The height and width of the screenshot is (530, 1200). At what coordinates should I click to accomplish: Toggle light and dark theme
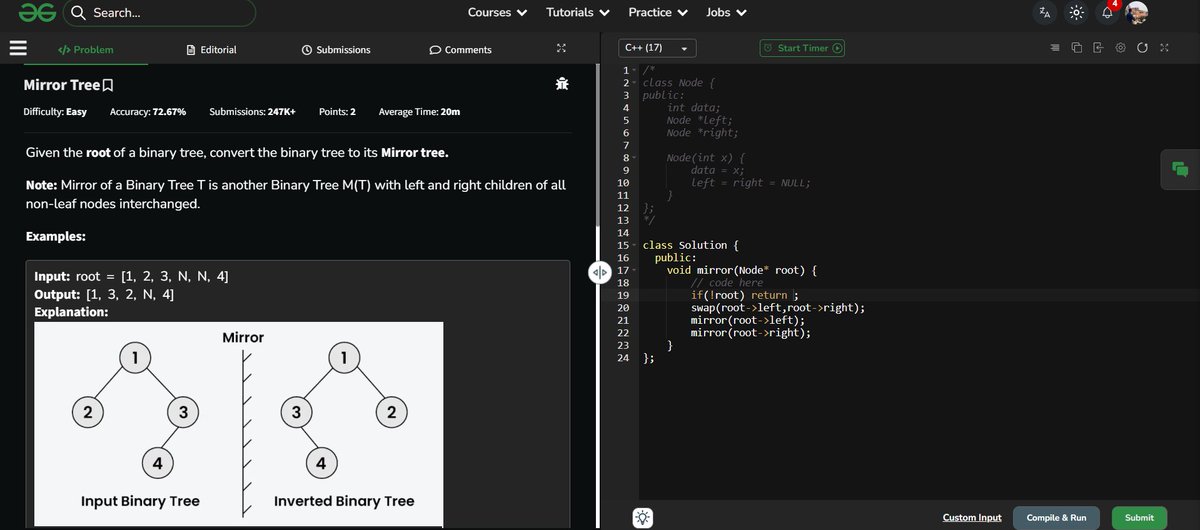1076,13
